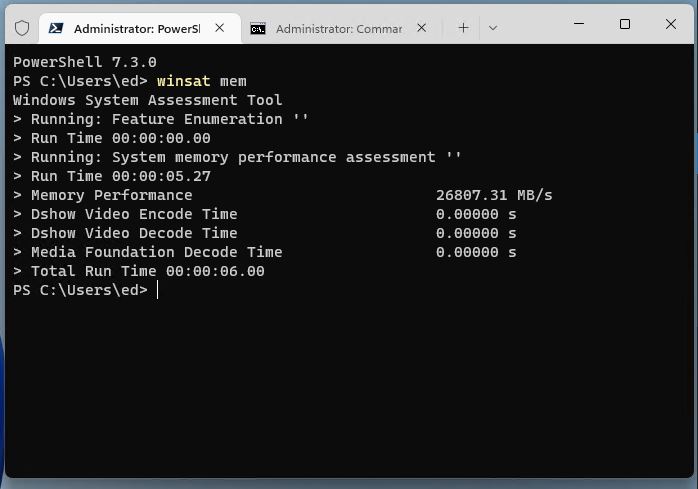Click 'Run Time 00:00:05.27' line
The image size is (698, 489).
112,176
